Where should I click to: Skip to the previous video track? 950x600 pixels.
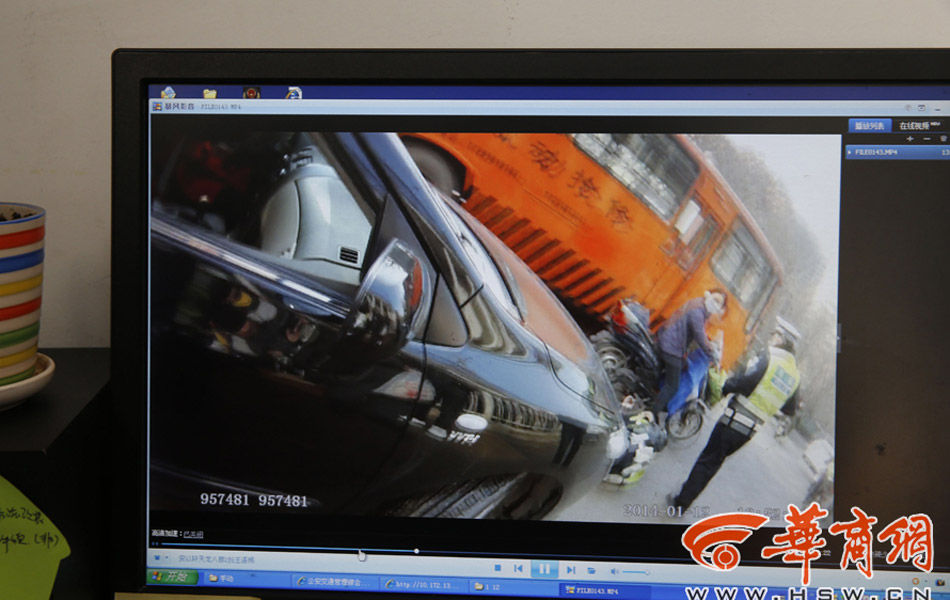[519, 568]
